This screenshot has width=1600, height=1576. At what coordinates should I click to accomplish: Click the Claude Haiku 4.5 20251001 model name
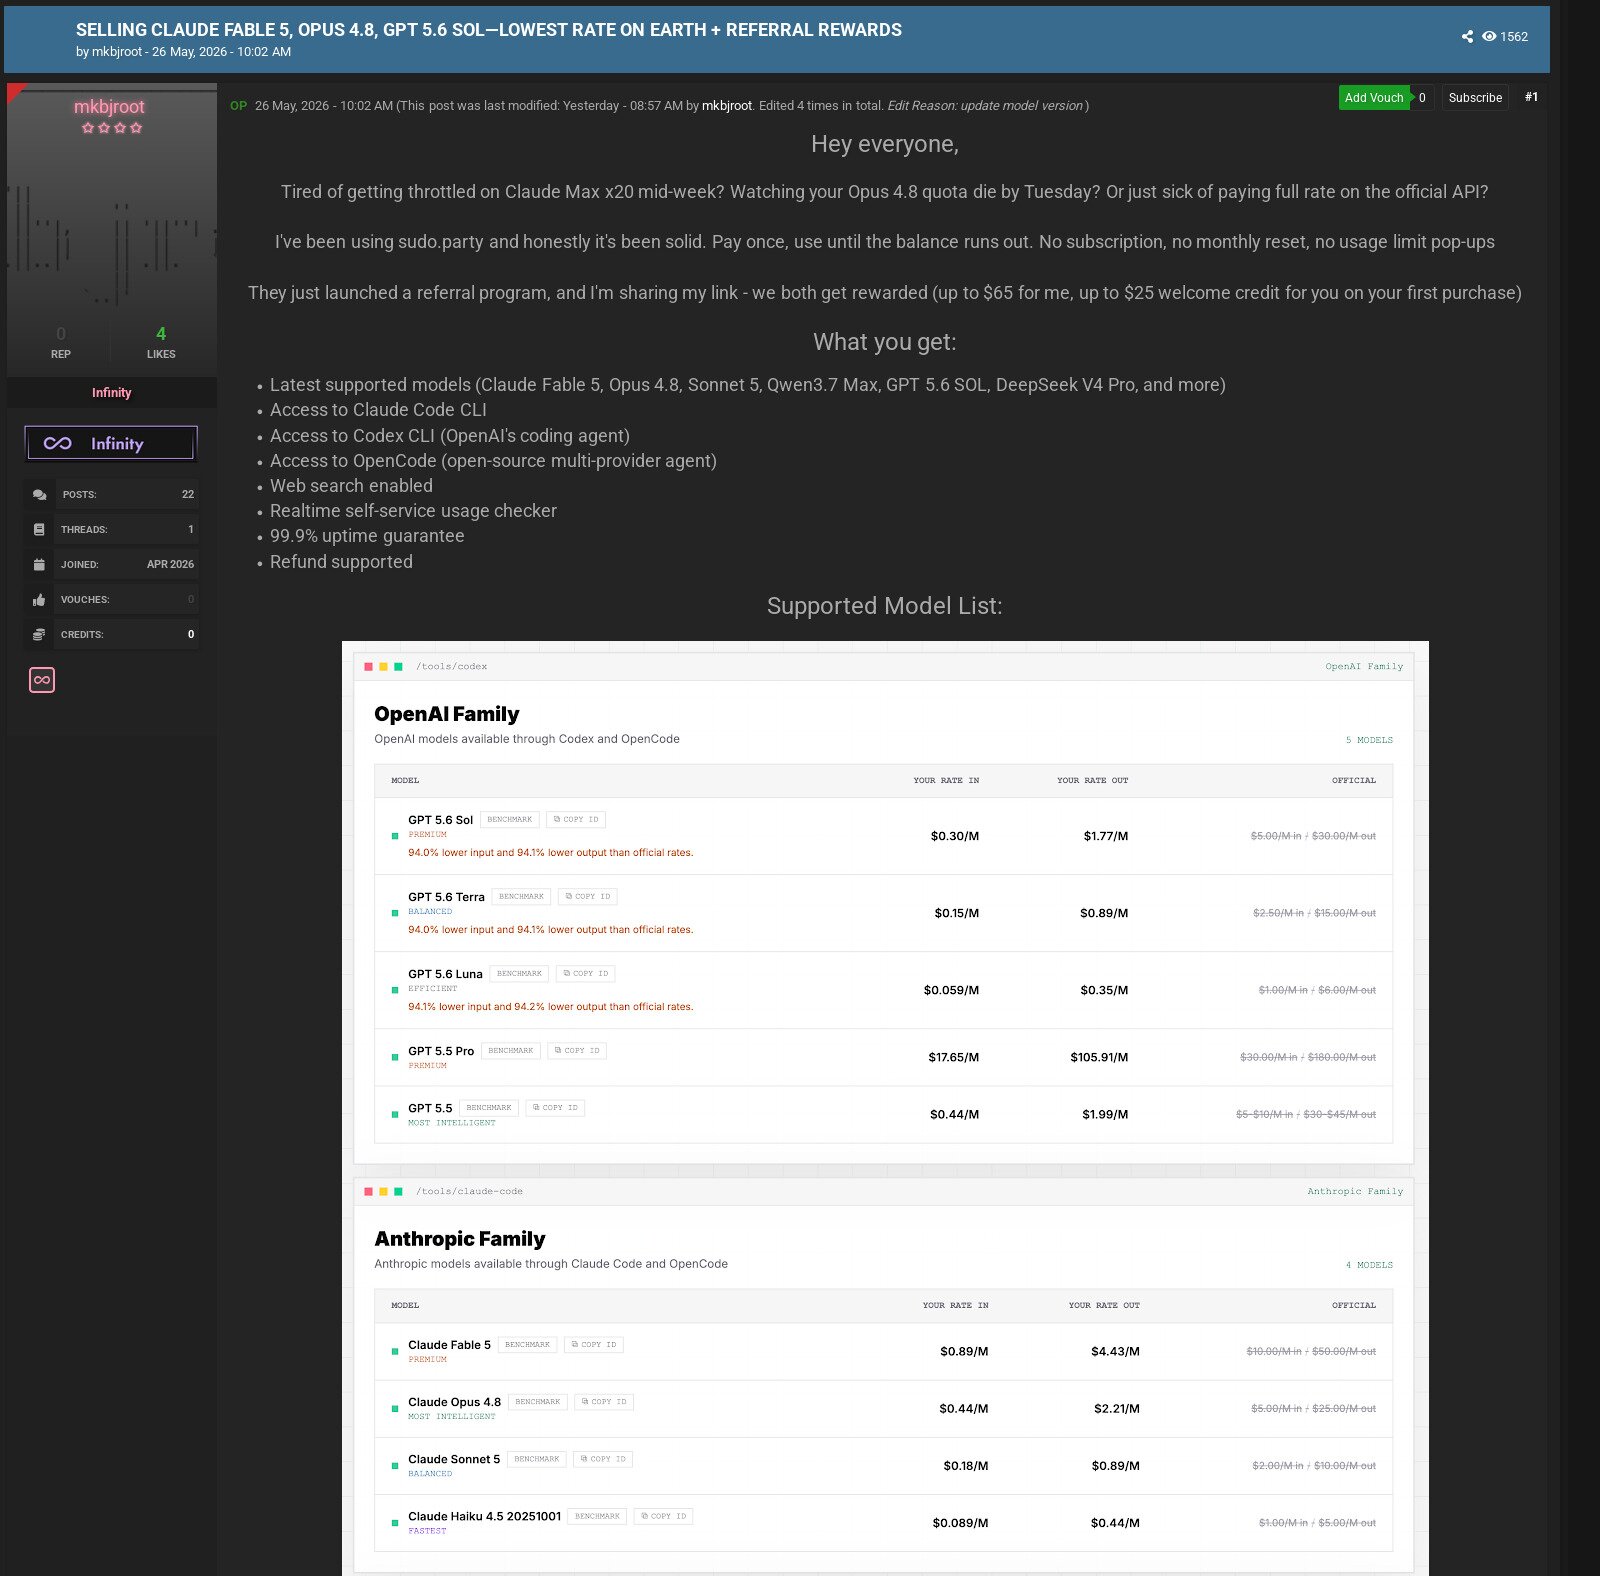coord(484,1517)
